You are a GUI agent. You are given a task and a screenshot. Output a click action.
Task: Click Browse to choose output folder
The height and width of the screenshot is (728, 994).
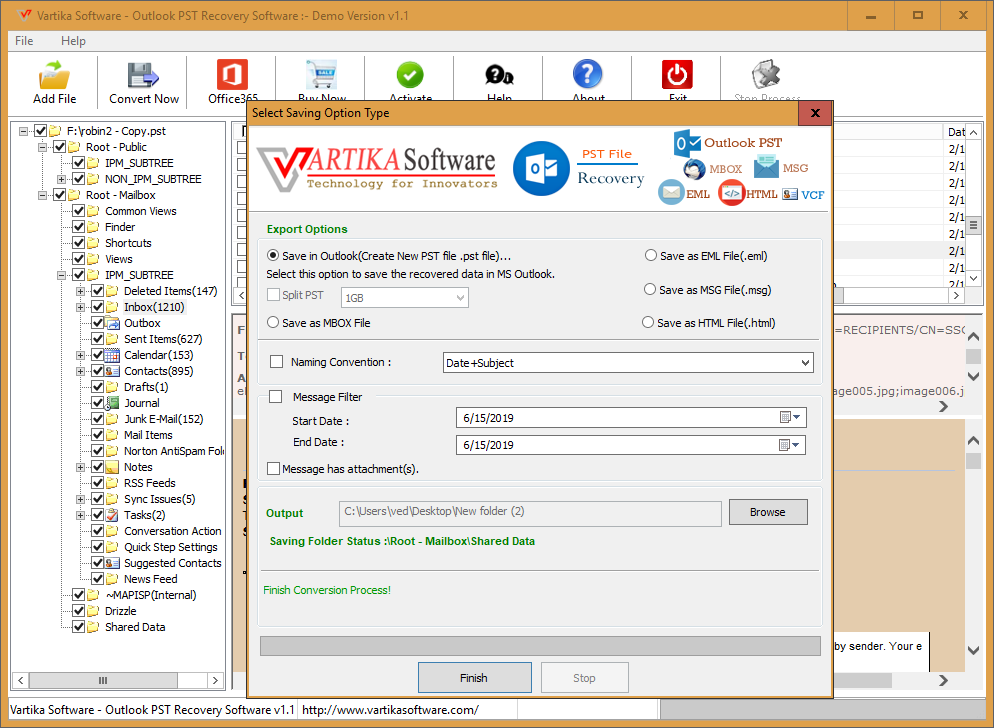pyautogui.click(x=768, y=512)
